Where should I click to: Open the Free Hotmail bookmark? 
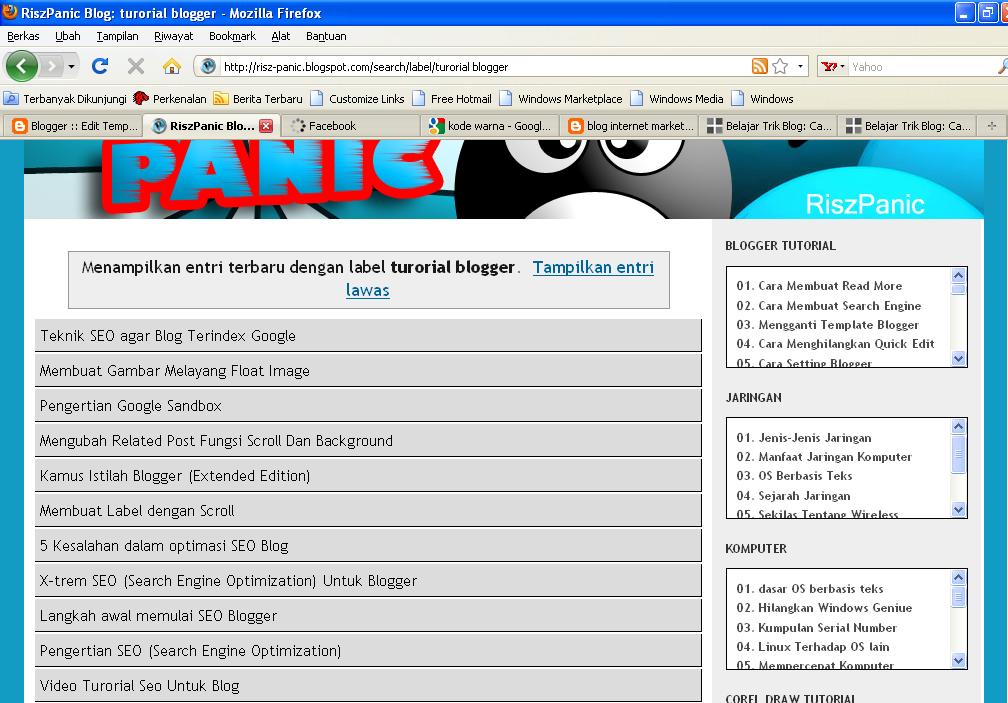(x=452, y=99)
